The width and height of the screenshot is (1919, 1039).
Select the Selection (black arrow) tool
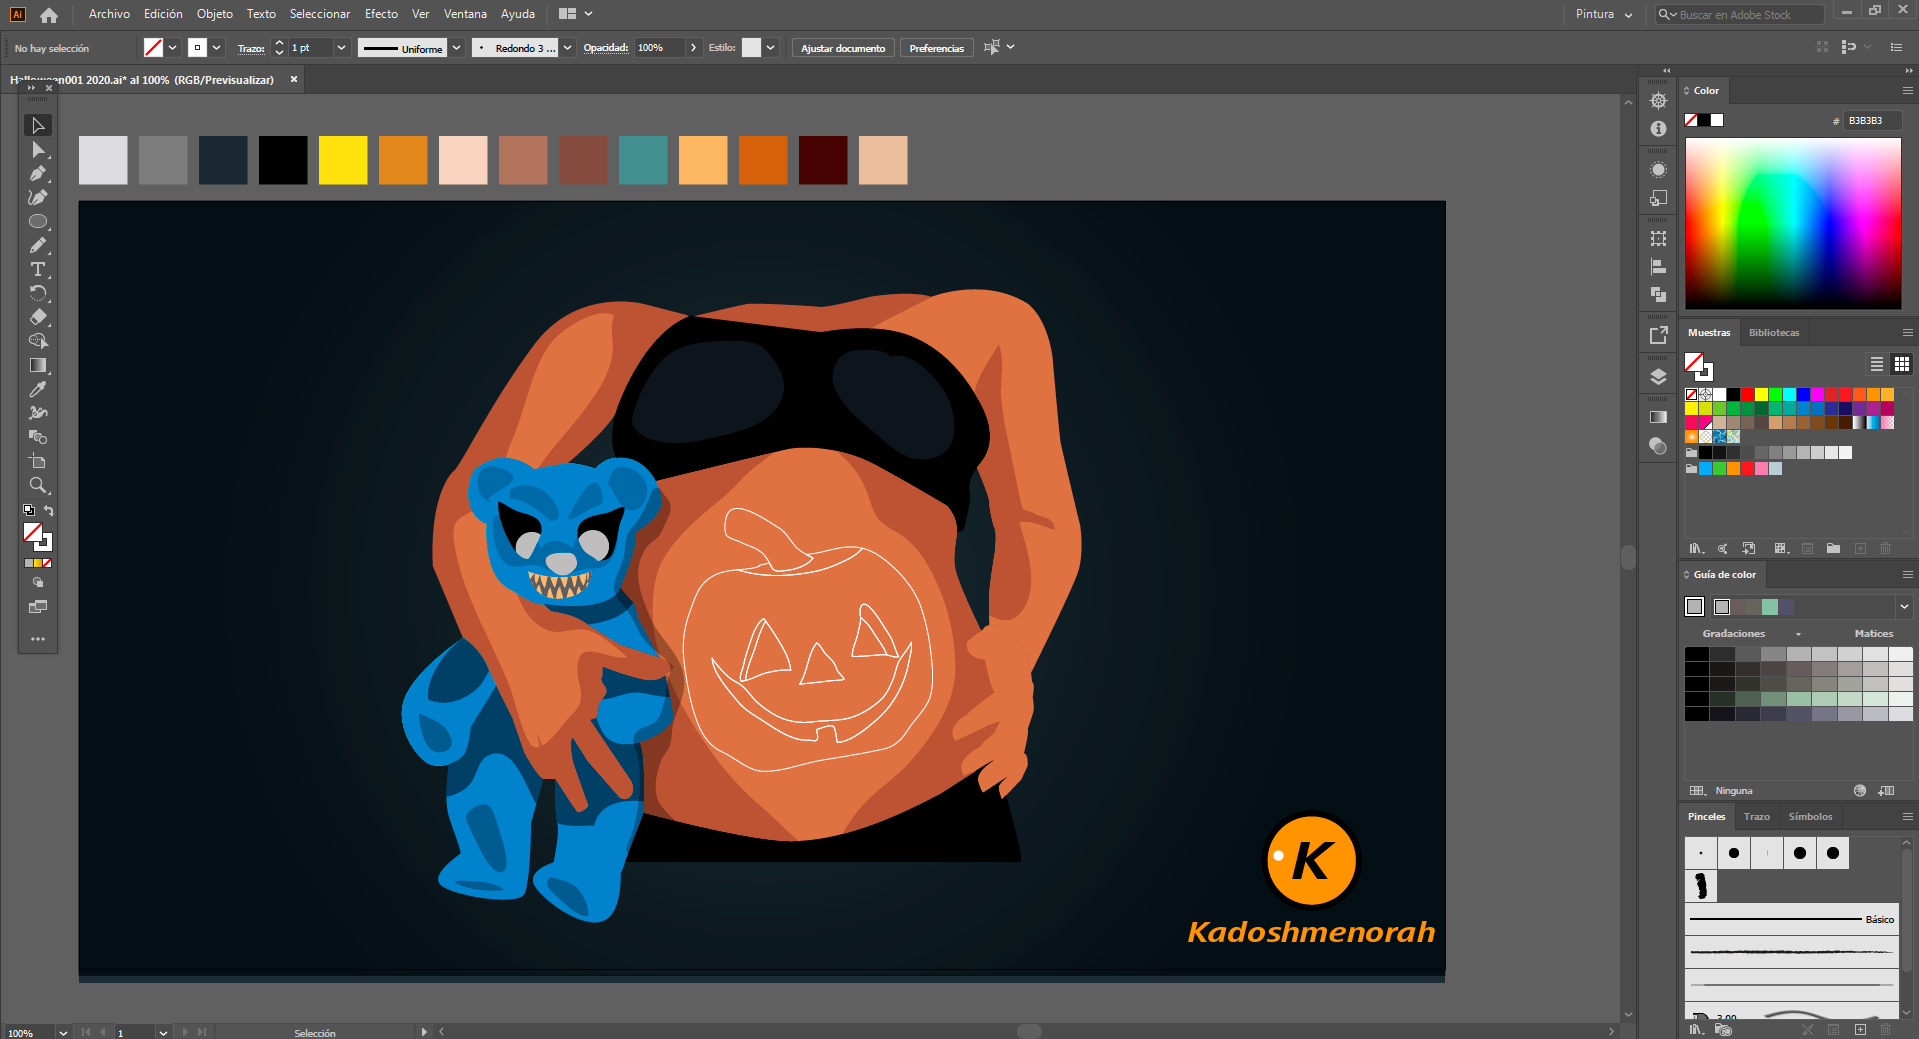[x=38, y=125]
